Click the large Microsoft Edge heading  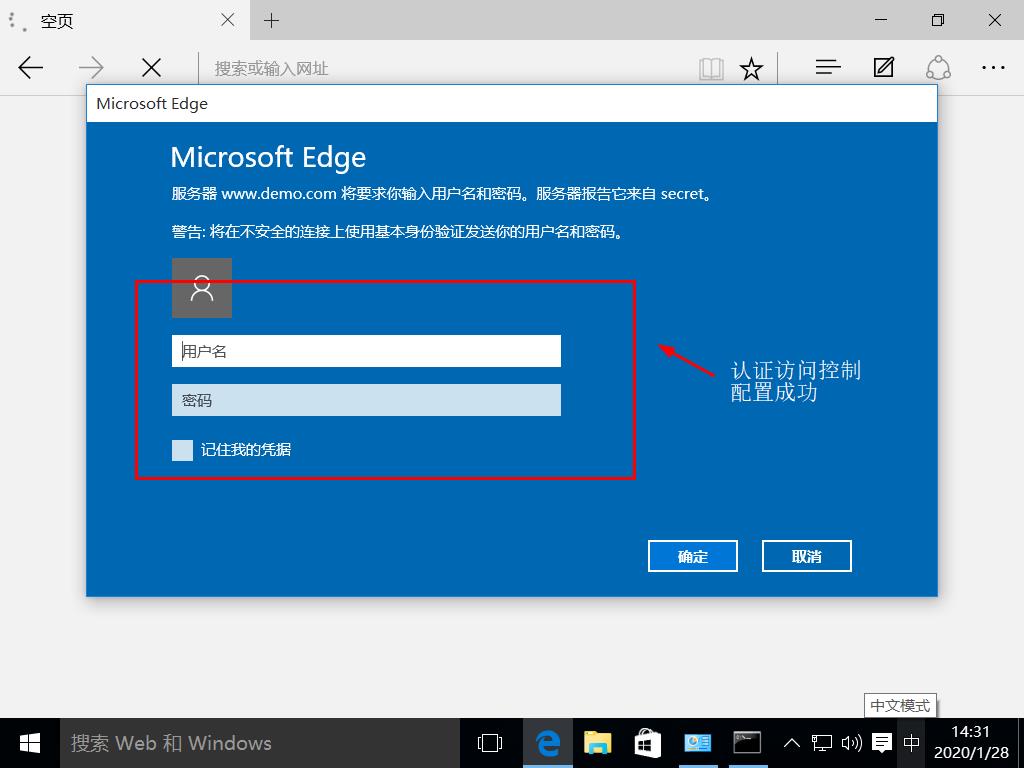[x=268, y=157]
